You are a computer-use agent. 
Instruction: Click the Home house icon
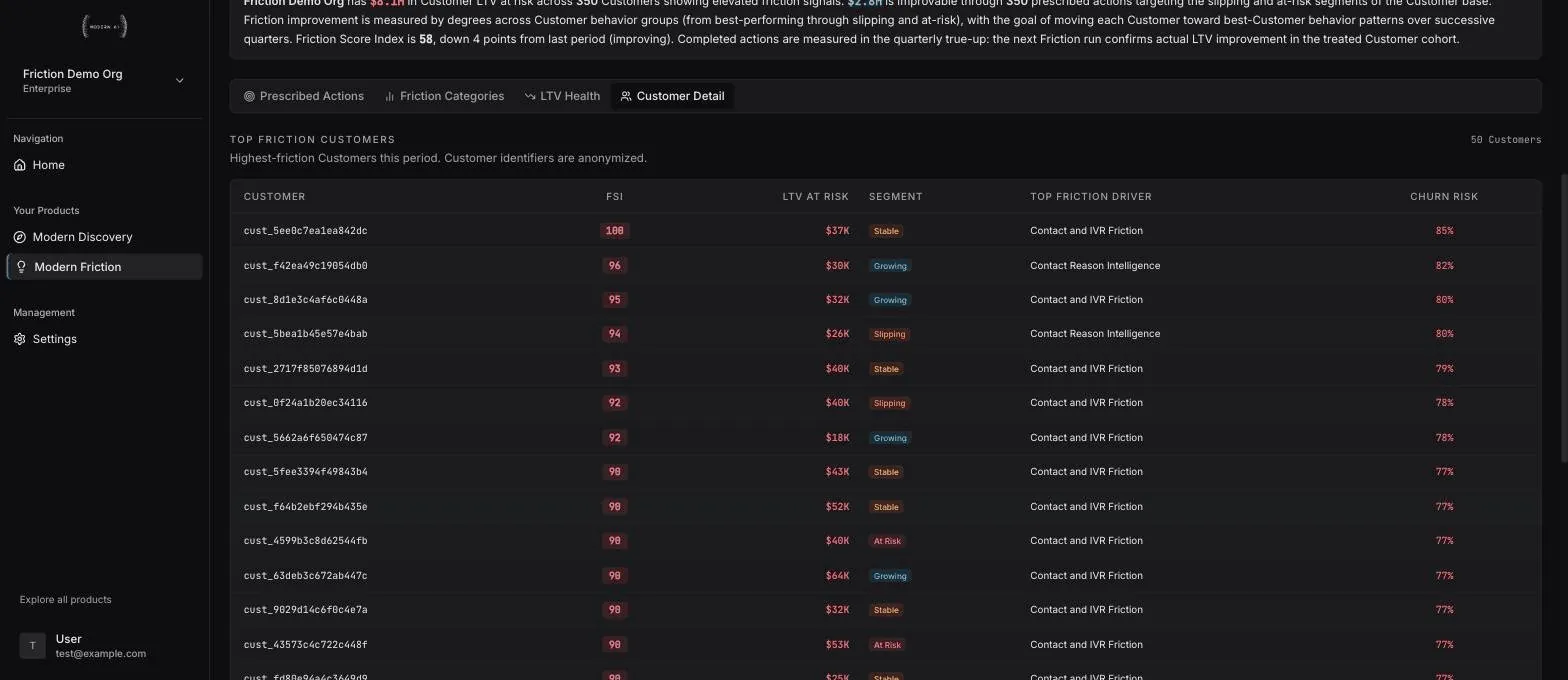20,165
